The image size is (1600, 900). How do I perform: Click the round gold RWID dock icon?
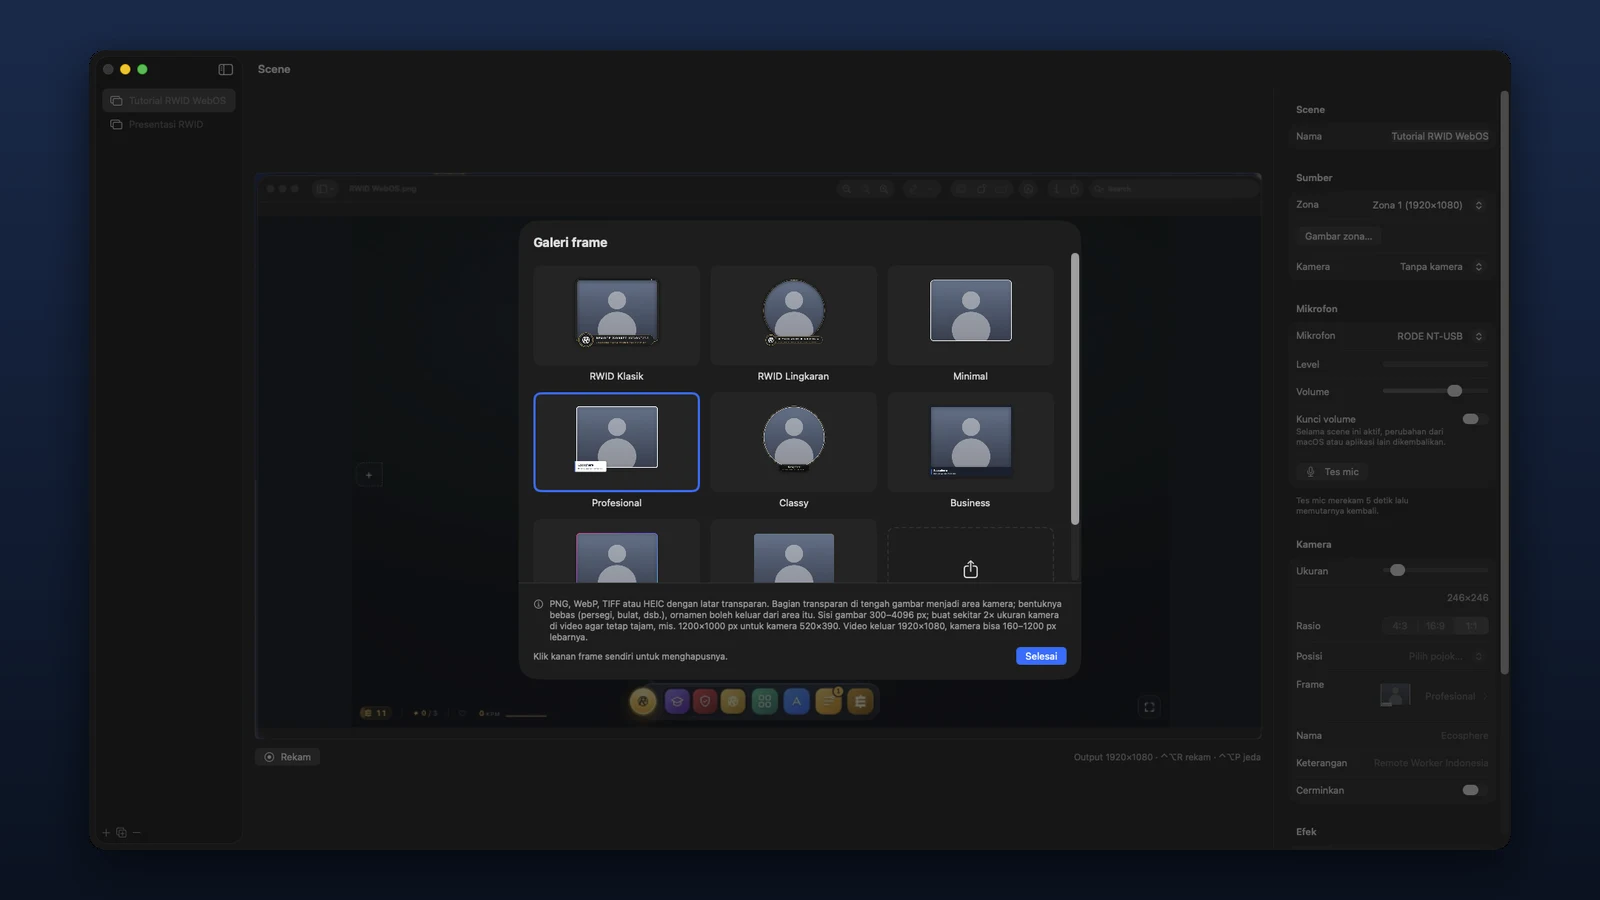pyautogui.click(x=643, y=701)
